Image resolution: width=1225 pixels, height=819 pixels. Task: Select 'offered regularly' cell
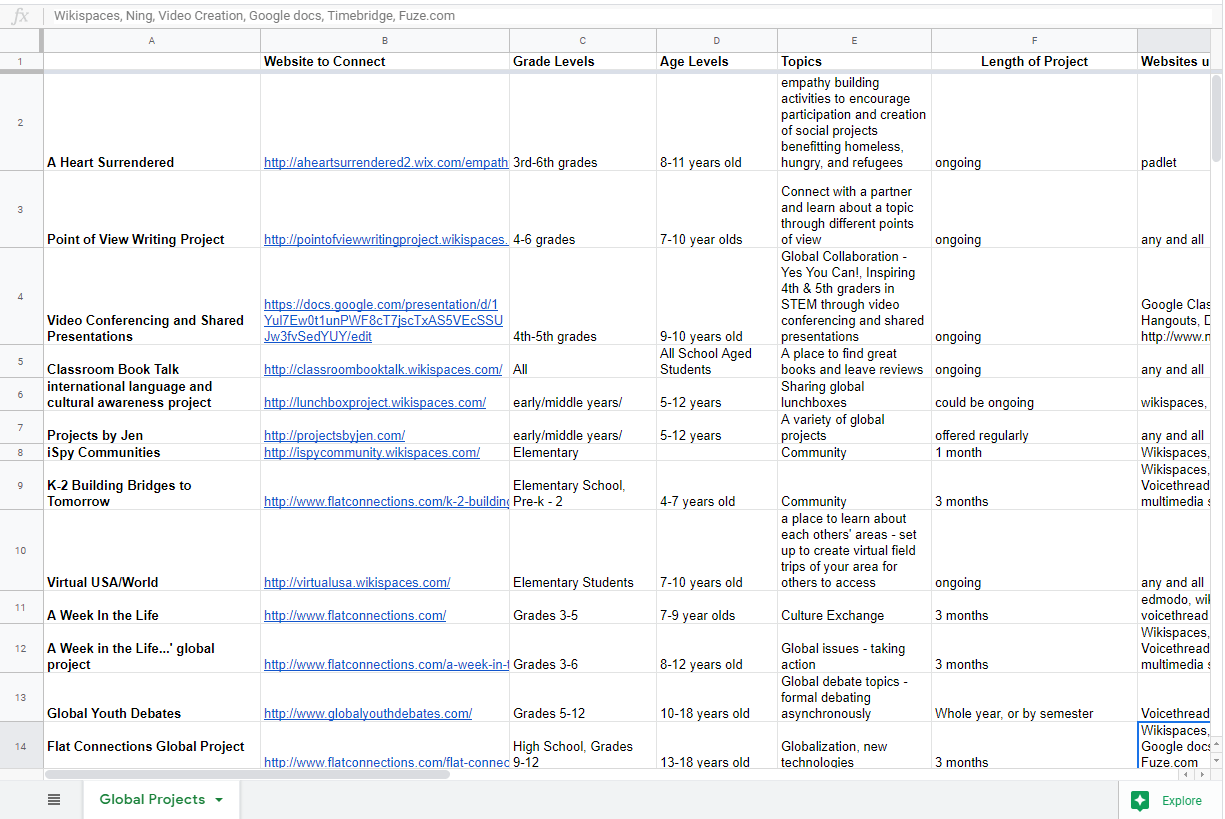1034,427
